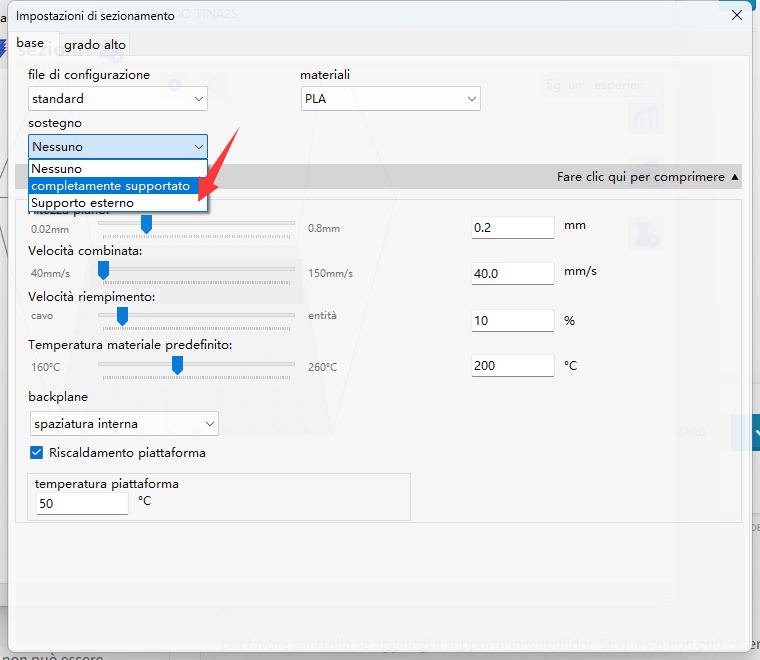Open the file di configurazione dropdown
This screenshot has width=760, height=660.
(118, 99)
